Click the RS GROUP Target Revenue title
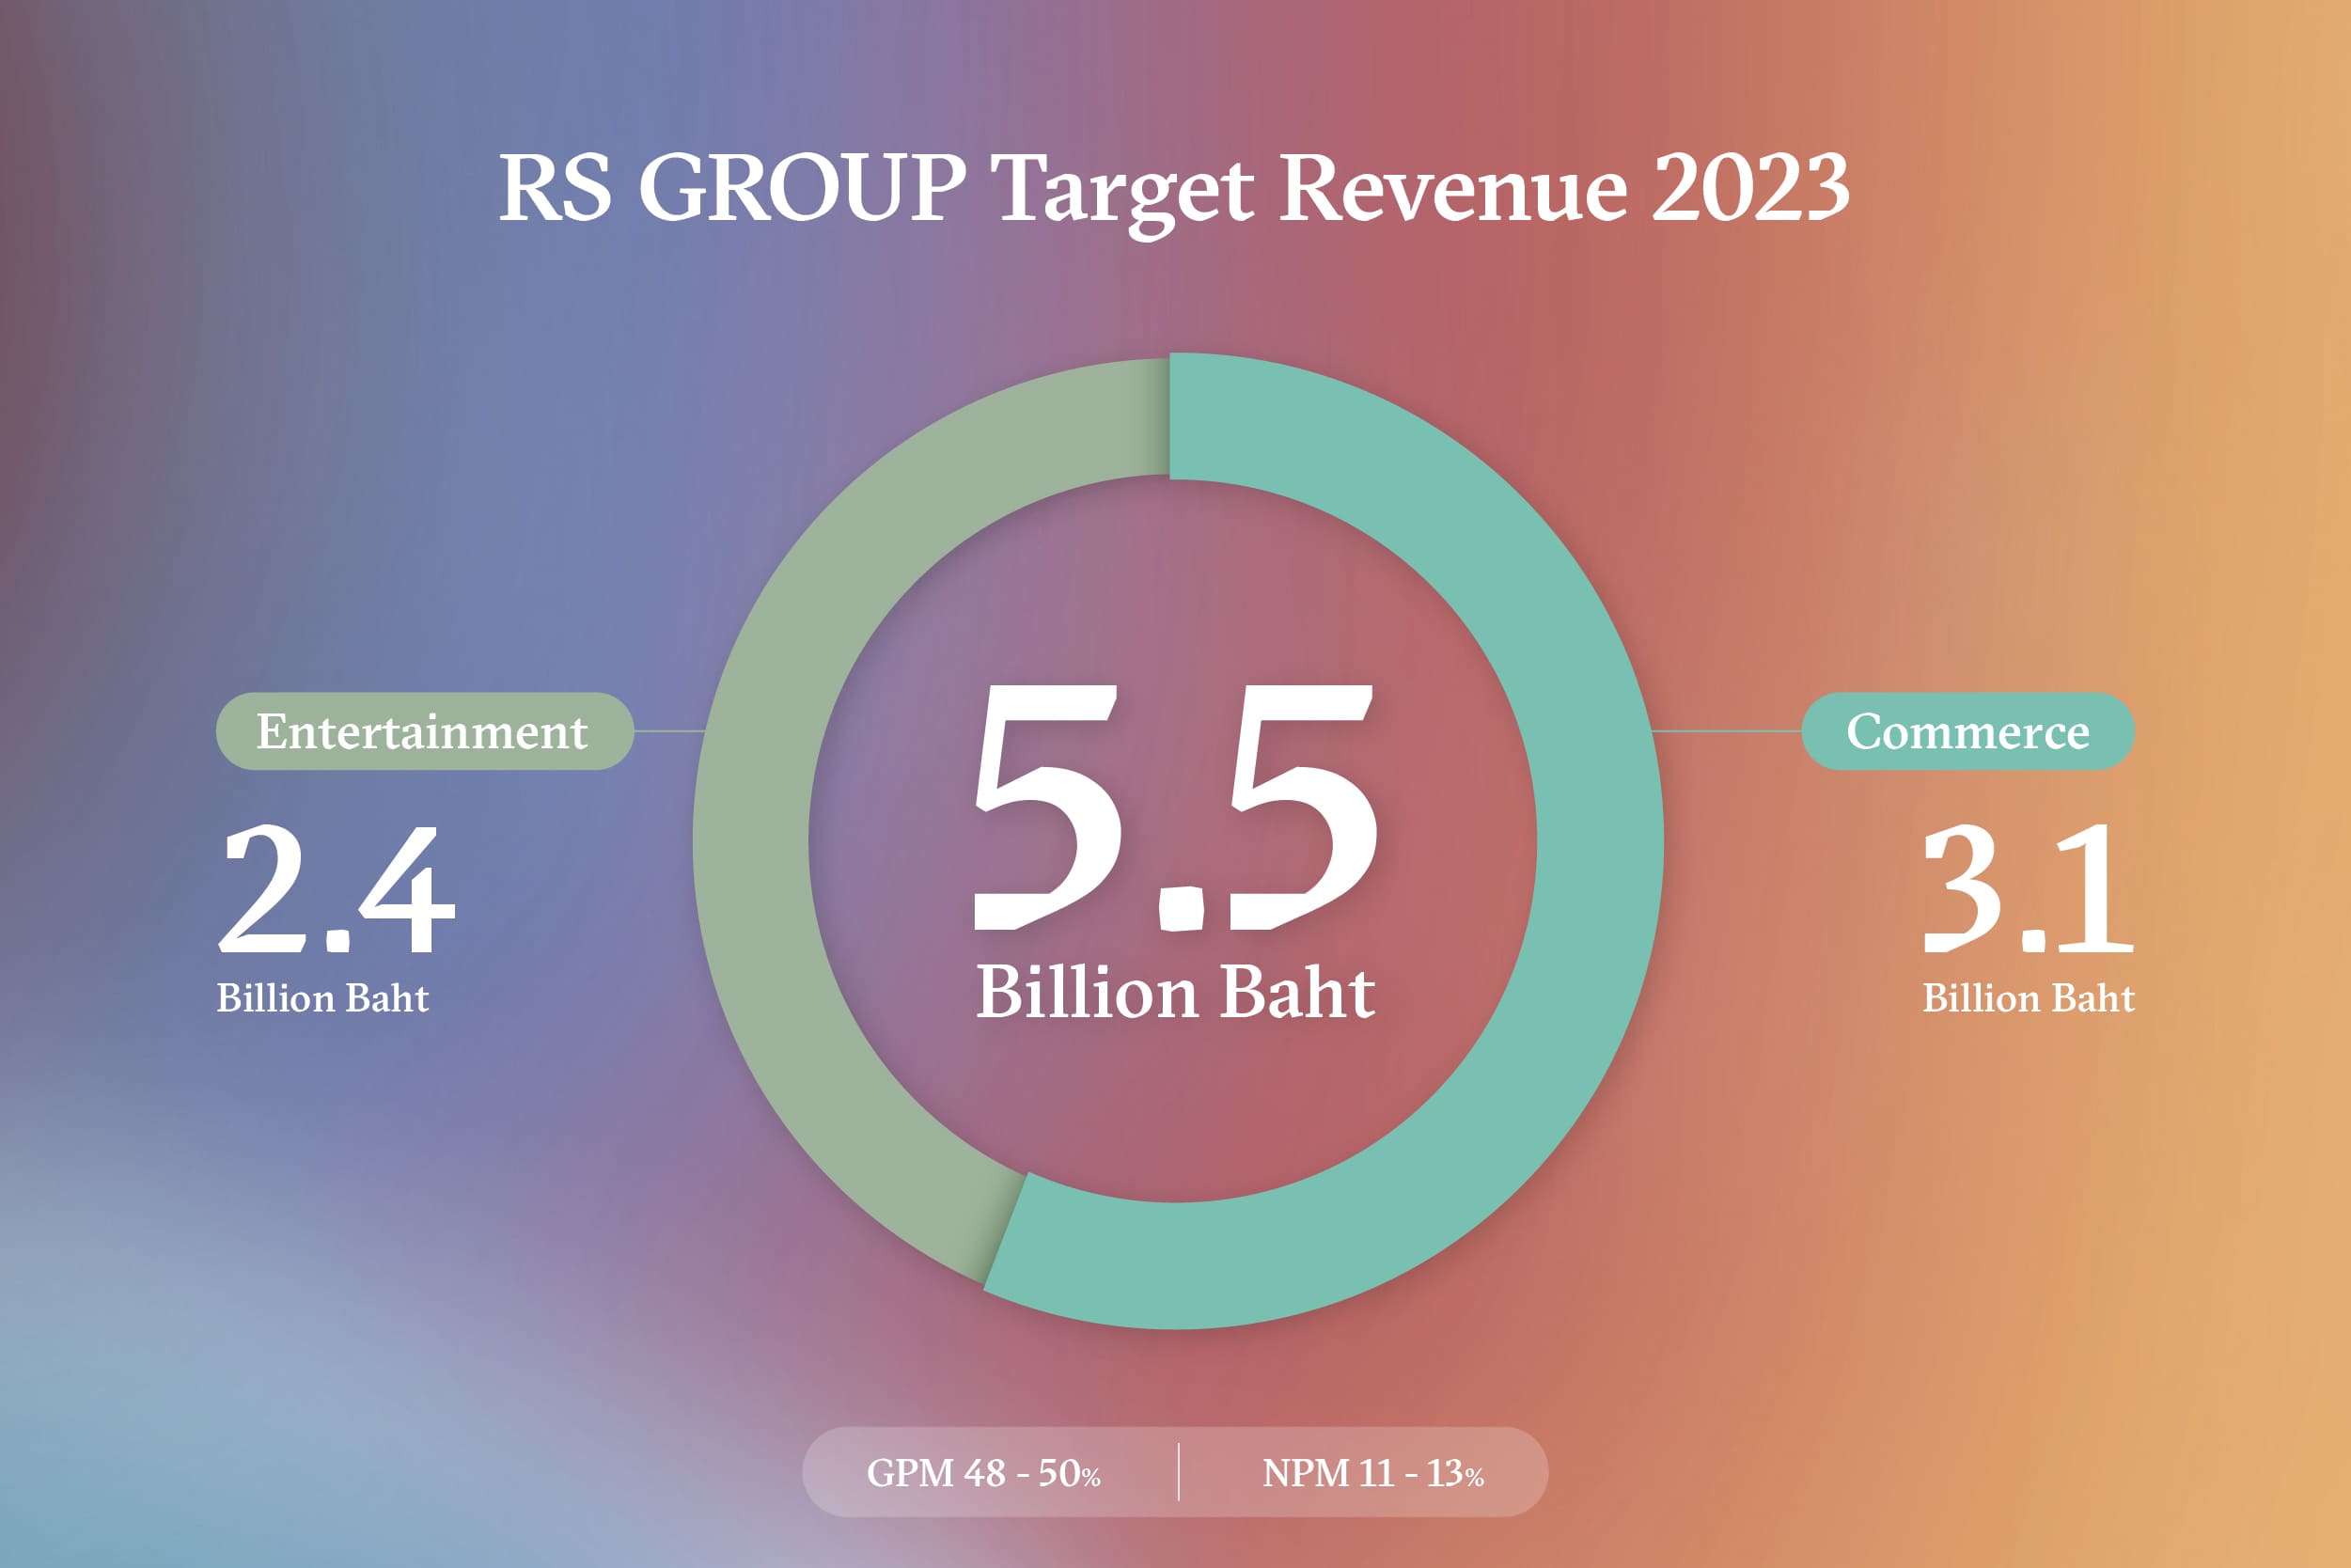 1174,188
